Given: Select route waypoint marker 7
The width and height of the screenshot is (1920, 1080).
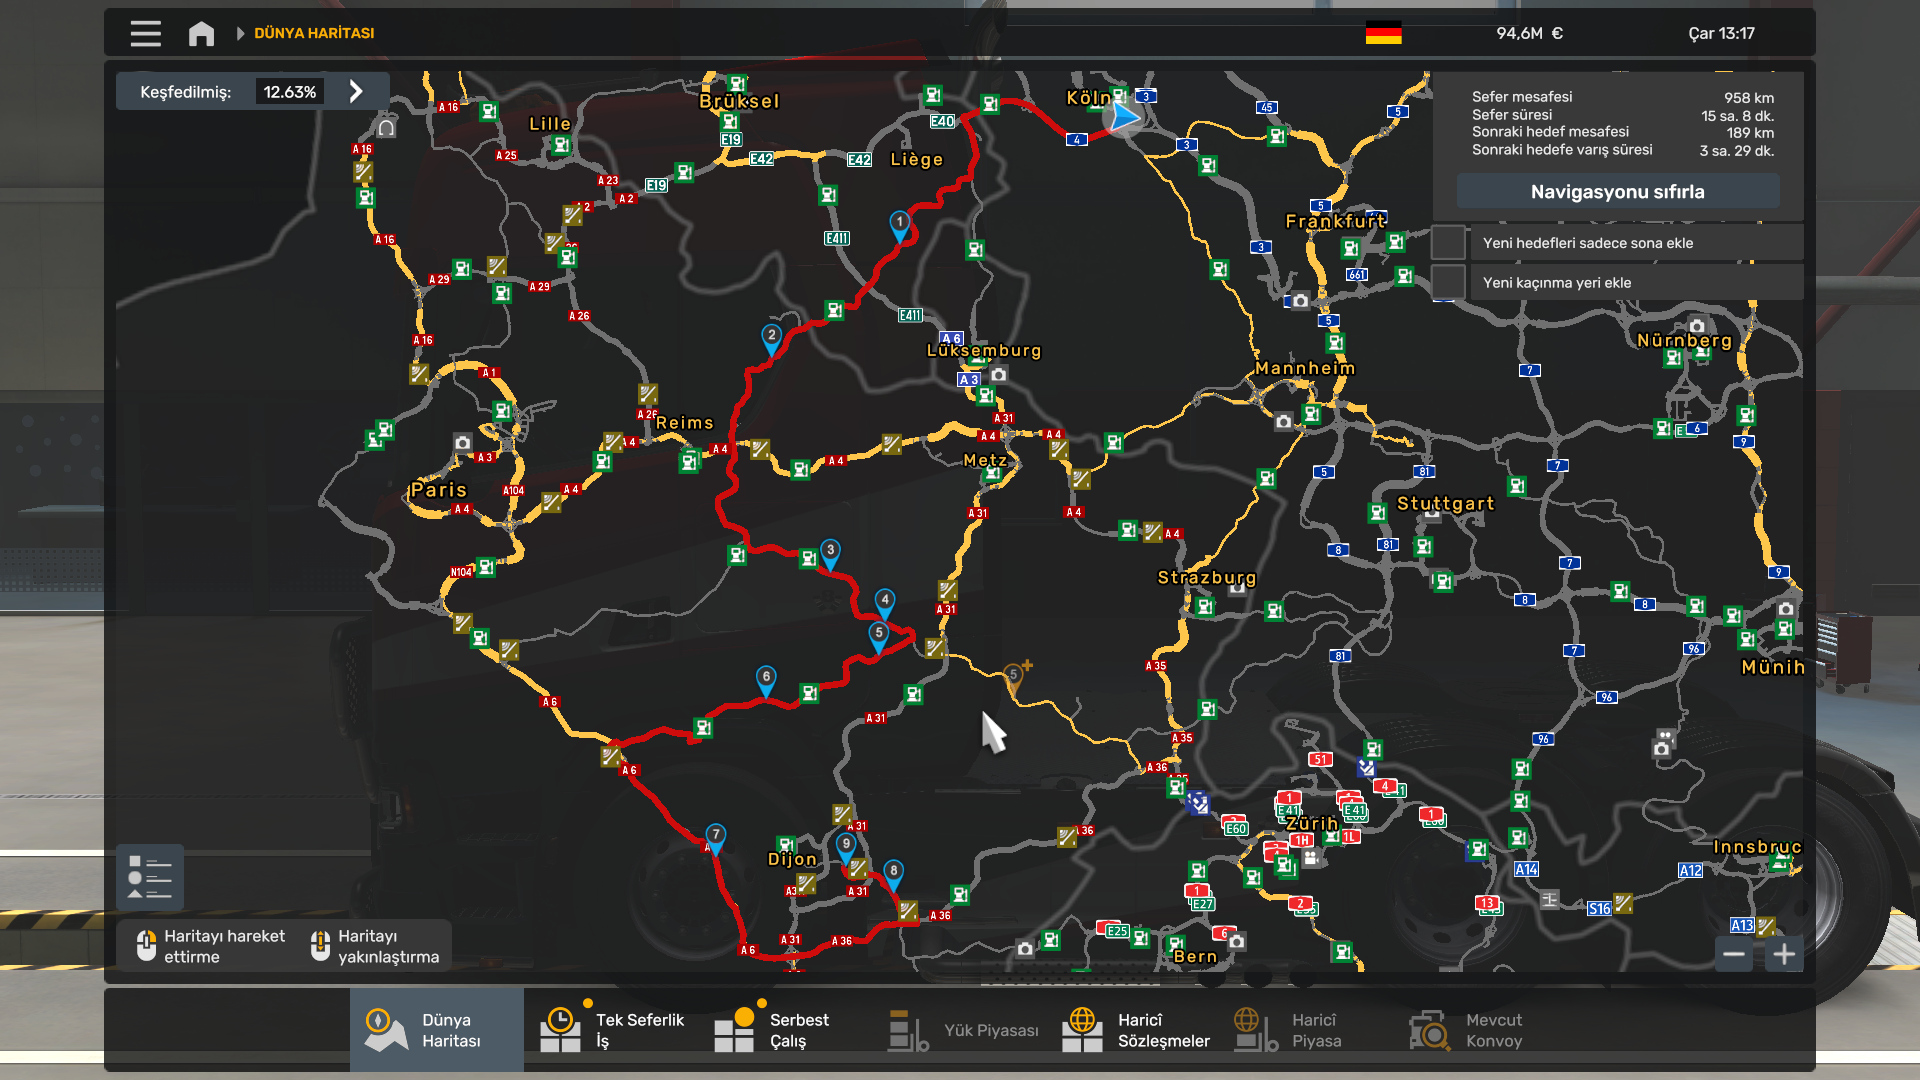Looking at the screenshot, I should (x=716, y=836).
